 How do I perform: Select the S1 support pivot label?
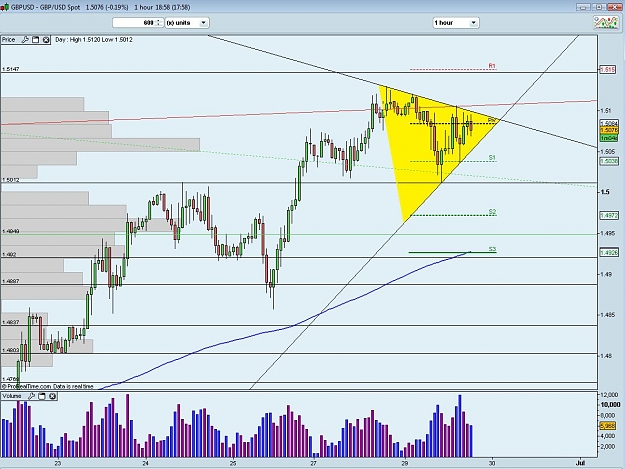pos(492,158)
